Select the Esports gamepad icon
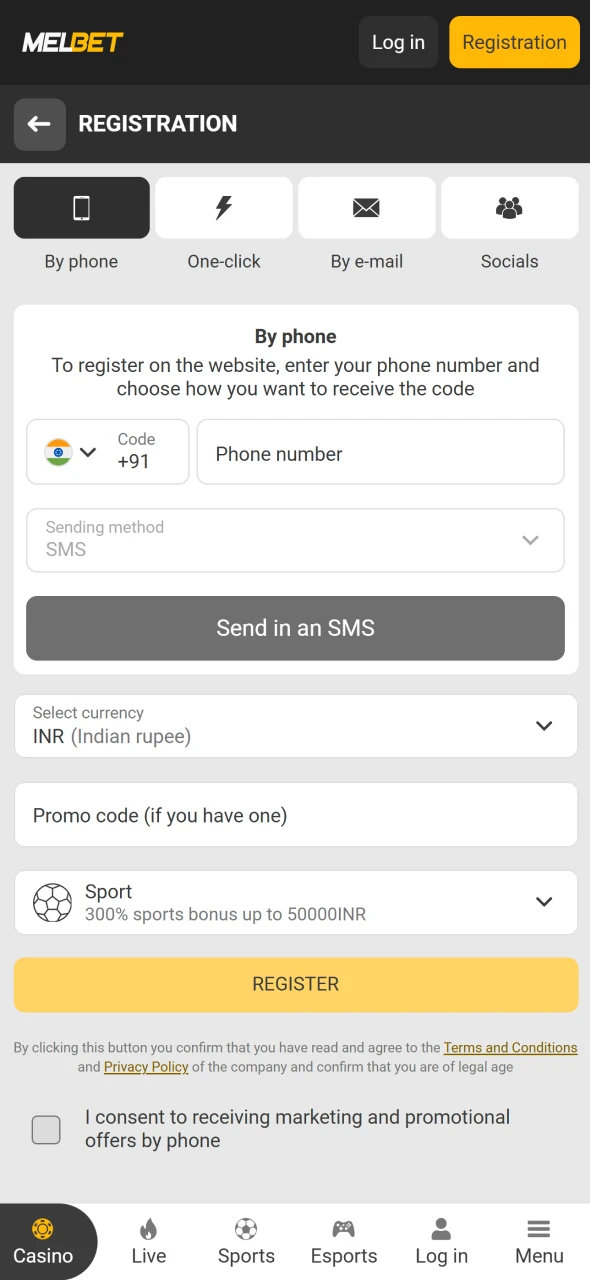The height and width of the screenshot is (1280, 590). coord(343,1227)
